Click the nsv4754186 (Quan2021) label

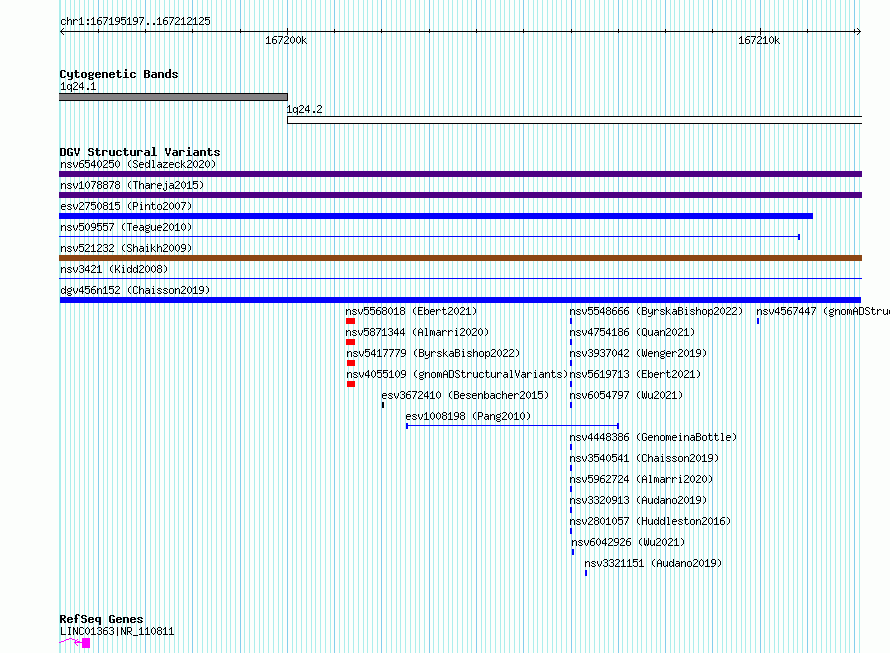pyautogui.click(x=632, y=332)
